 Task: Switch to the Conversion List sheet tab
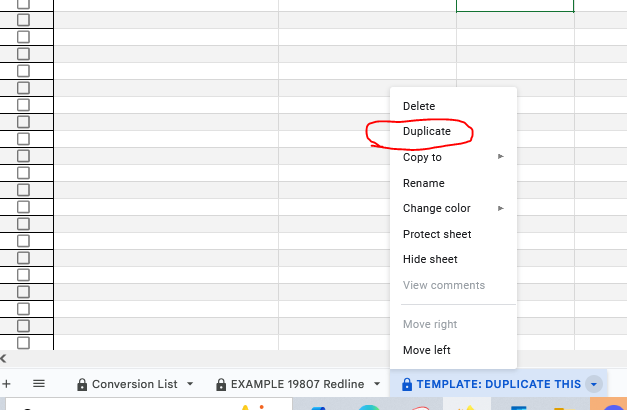coord(134,384)
